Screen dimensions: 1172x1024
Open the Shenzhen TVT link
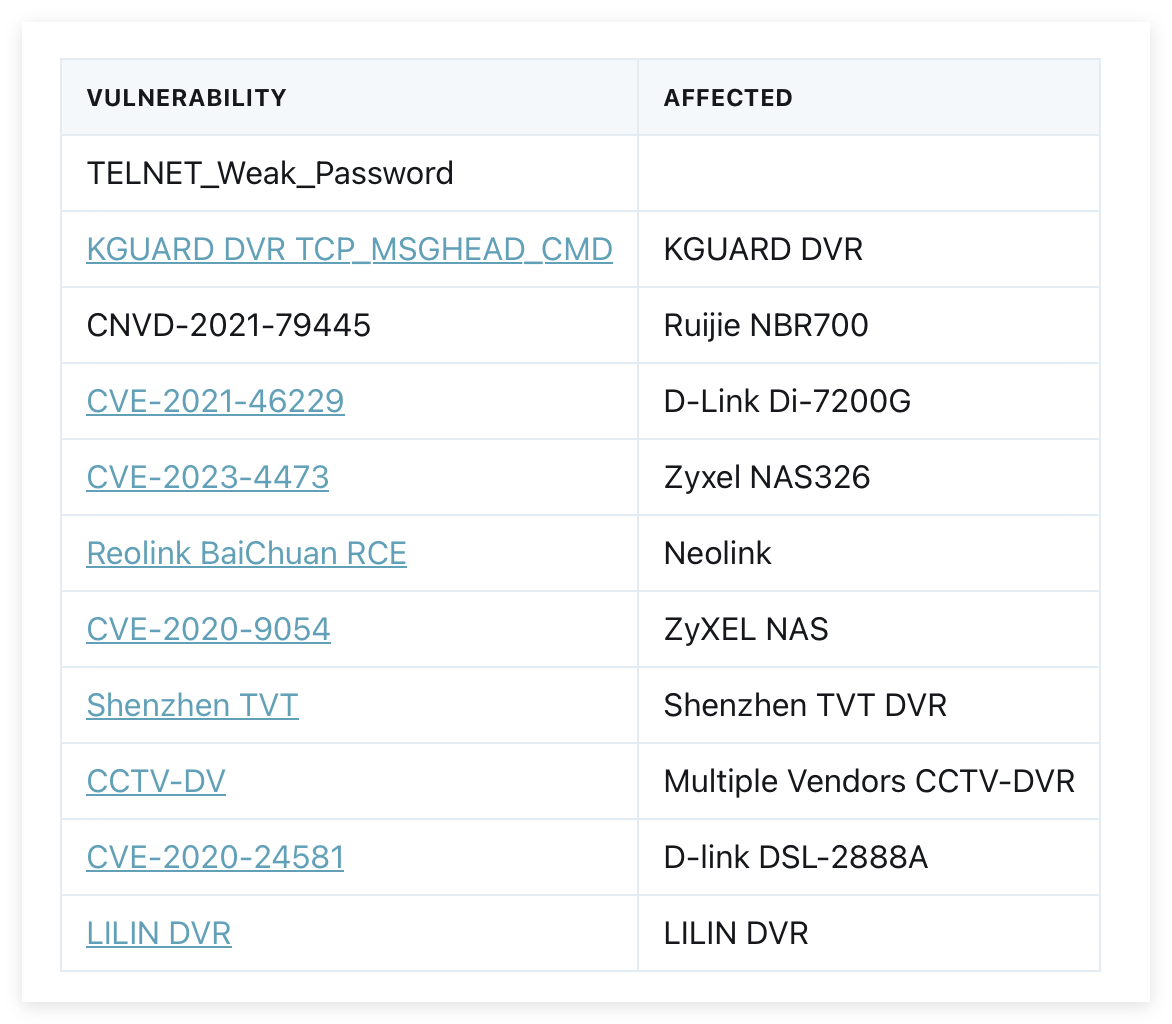pyautogui.click(x=192, y=705)
